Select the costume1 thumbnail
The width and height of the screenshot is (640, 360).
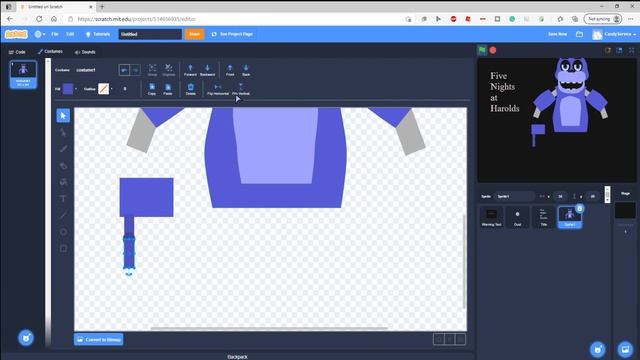click(x=23, y=74)
